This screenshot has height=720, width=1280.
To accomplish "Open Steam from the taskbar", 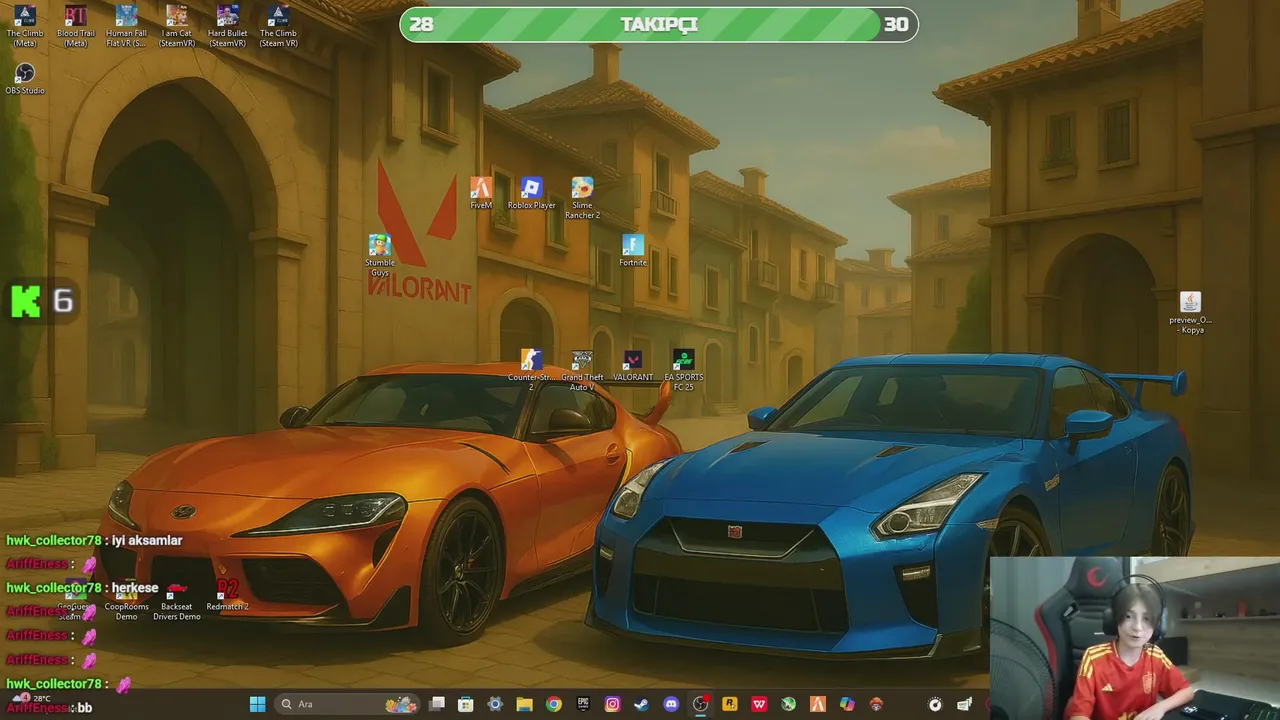I will pyautogui.click(x=641, y=704).
